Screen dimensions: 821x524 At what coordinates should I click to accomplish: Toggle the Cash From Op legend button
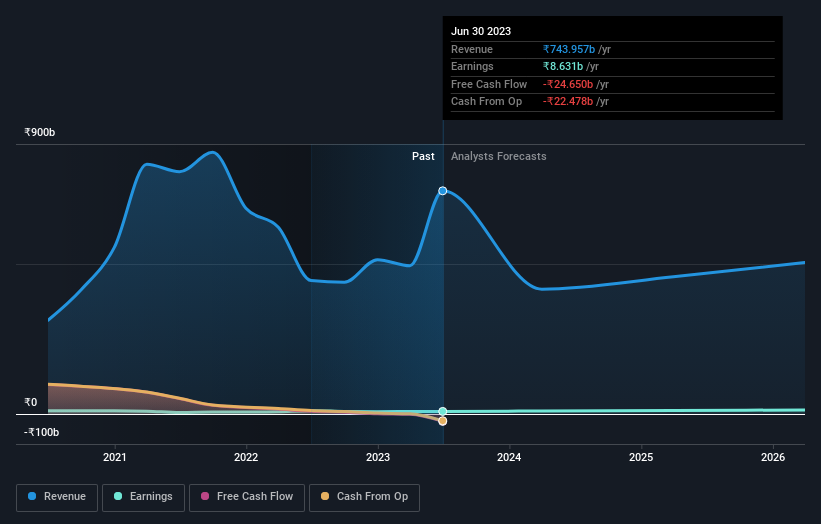click(x=364, y=497)
